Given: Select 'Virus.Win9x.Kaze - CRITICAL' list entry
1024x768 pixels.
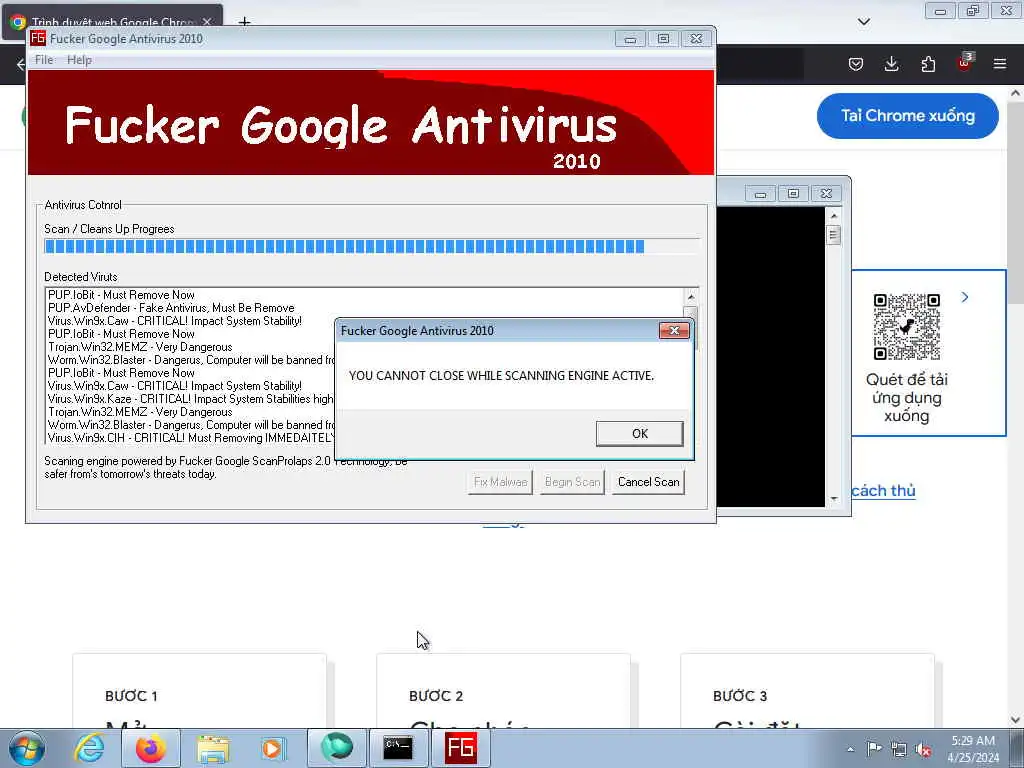Looking at the screenshot, I should (191, 398).
